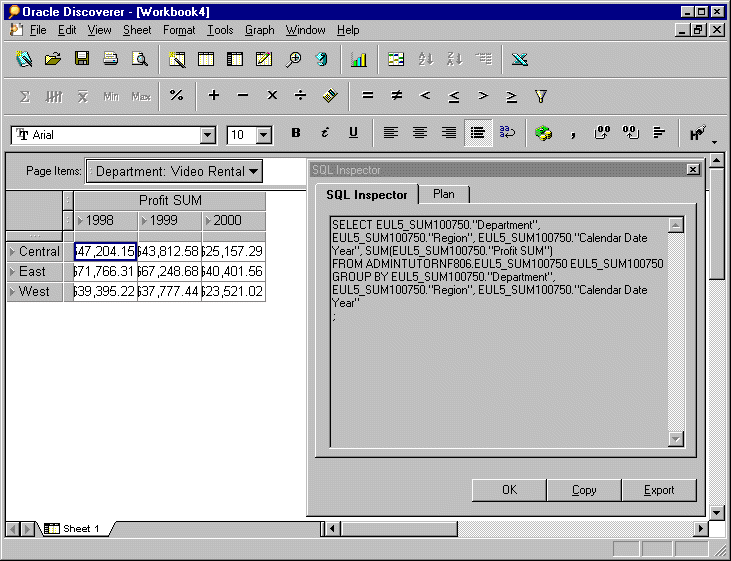
Task: Open the File menu
Action: point(38,30)
